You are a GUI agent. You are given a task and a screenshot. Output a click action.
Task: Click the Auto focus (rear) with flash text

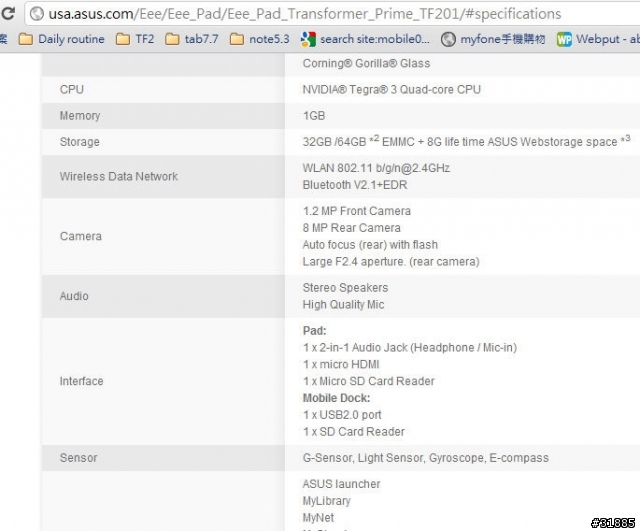[370, 245]
